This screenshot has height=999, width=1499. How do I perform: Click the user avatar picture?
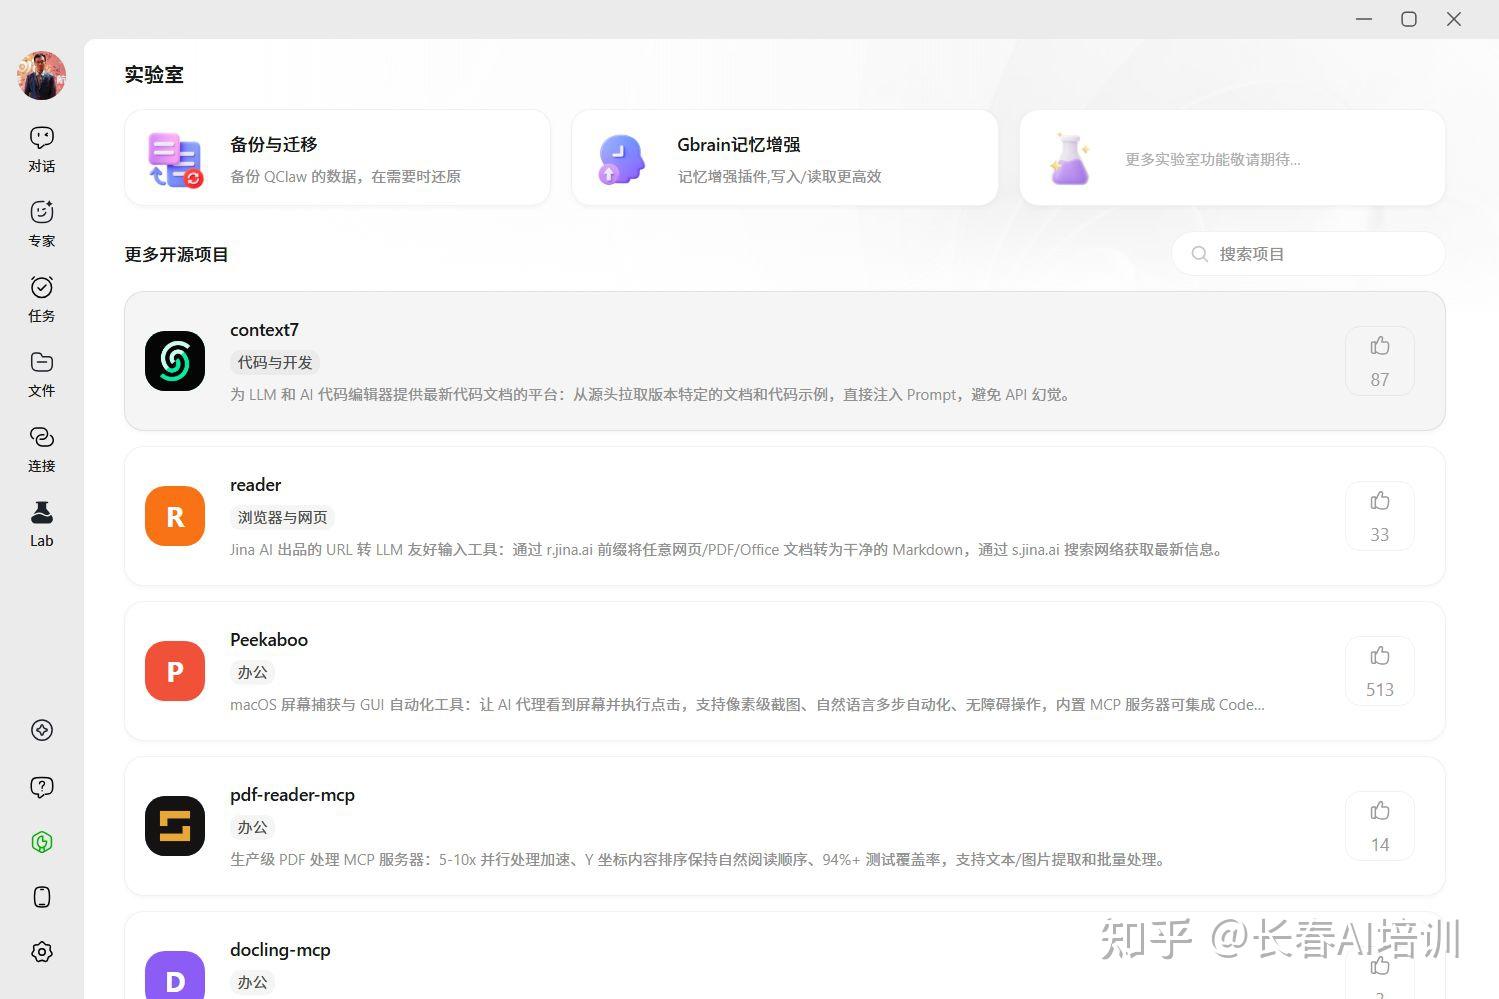pyautogui.click(x=42, y=76)
